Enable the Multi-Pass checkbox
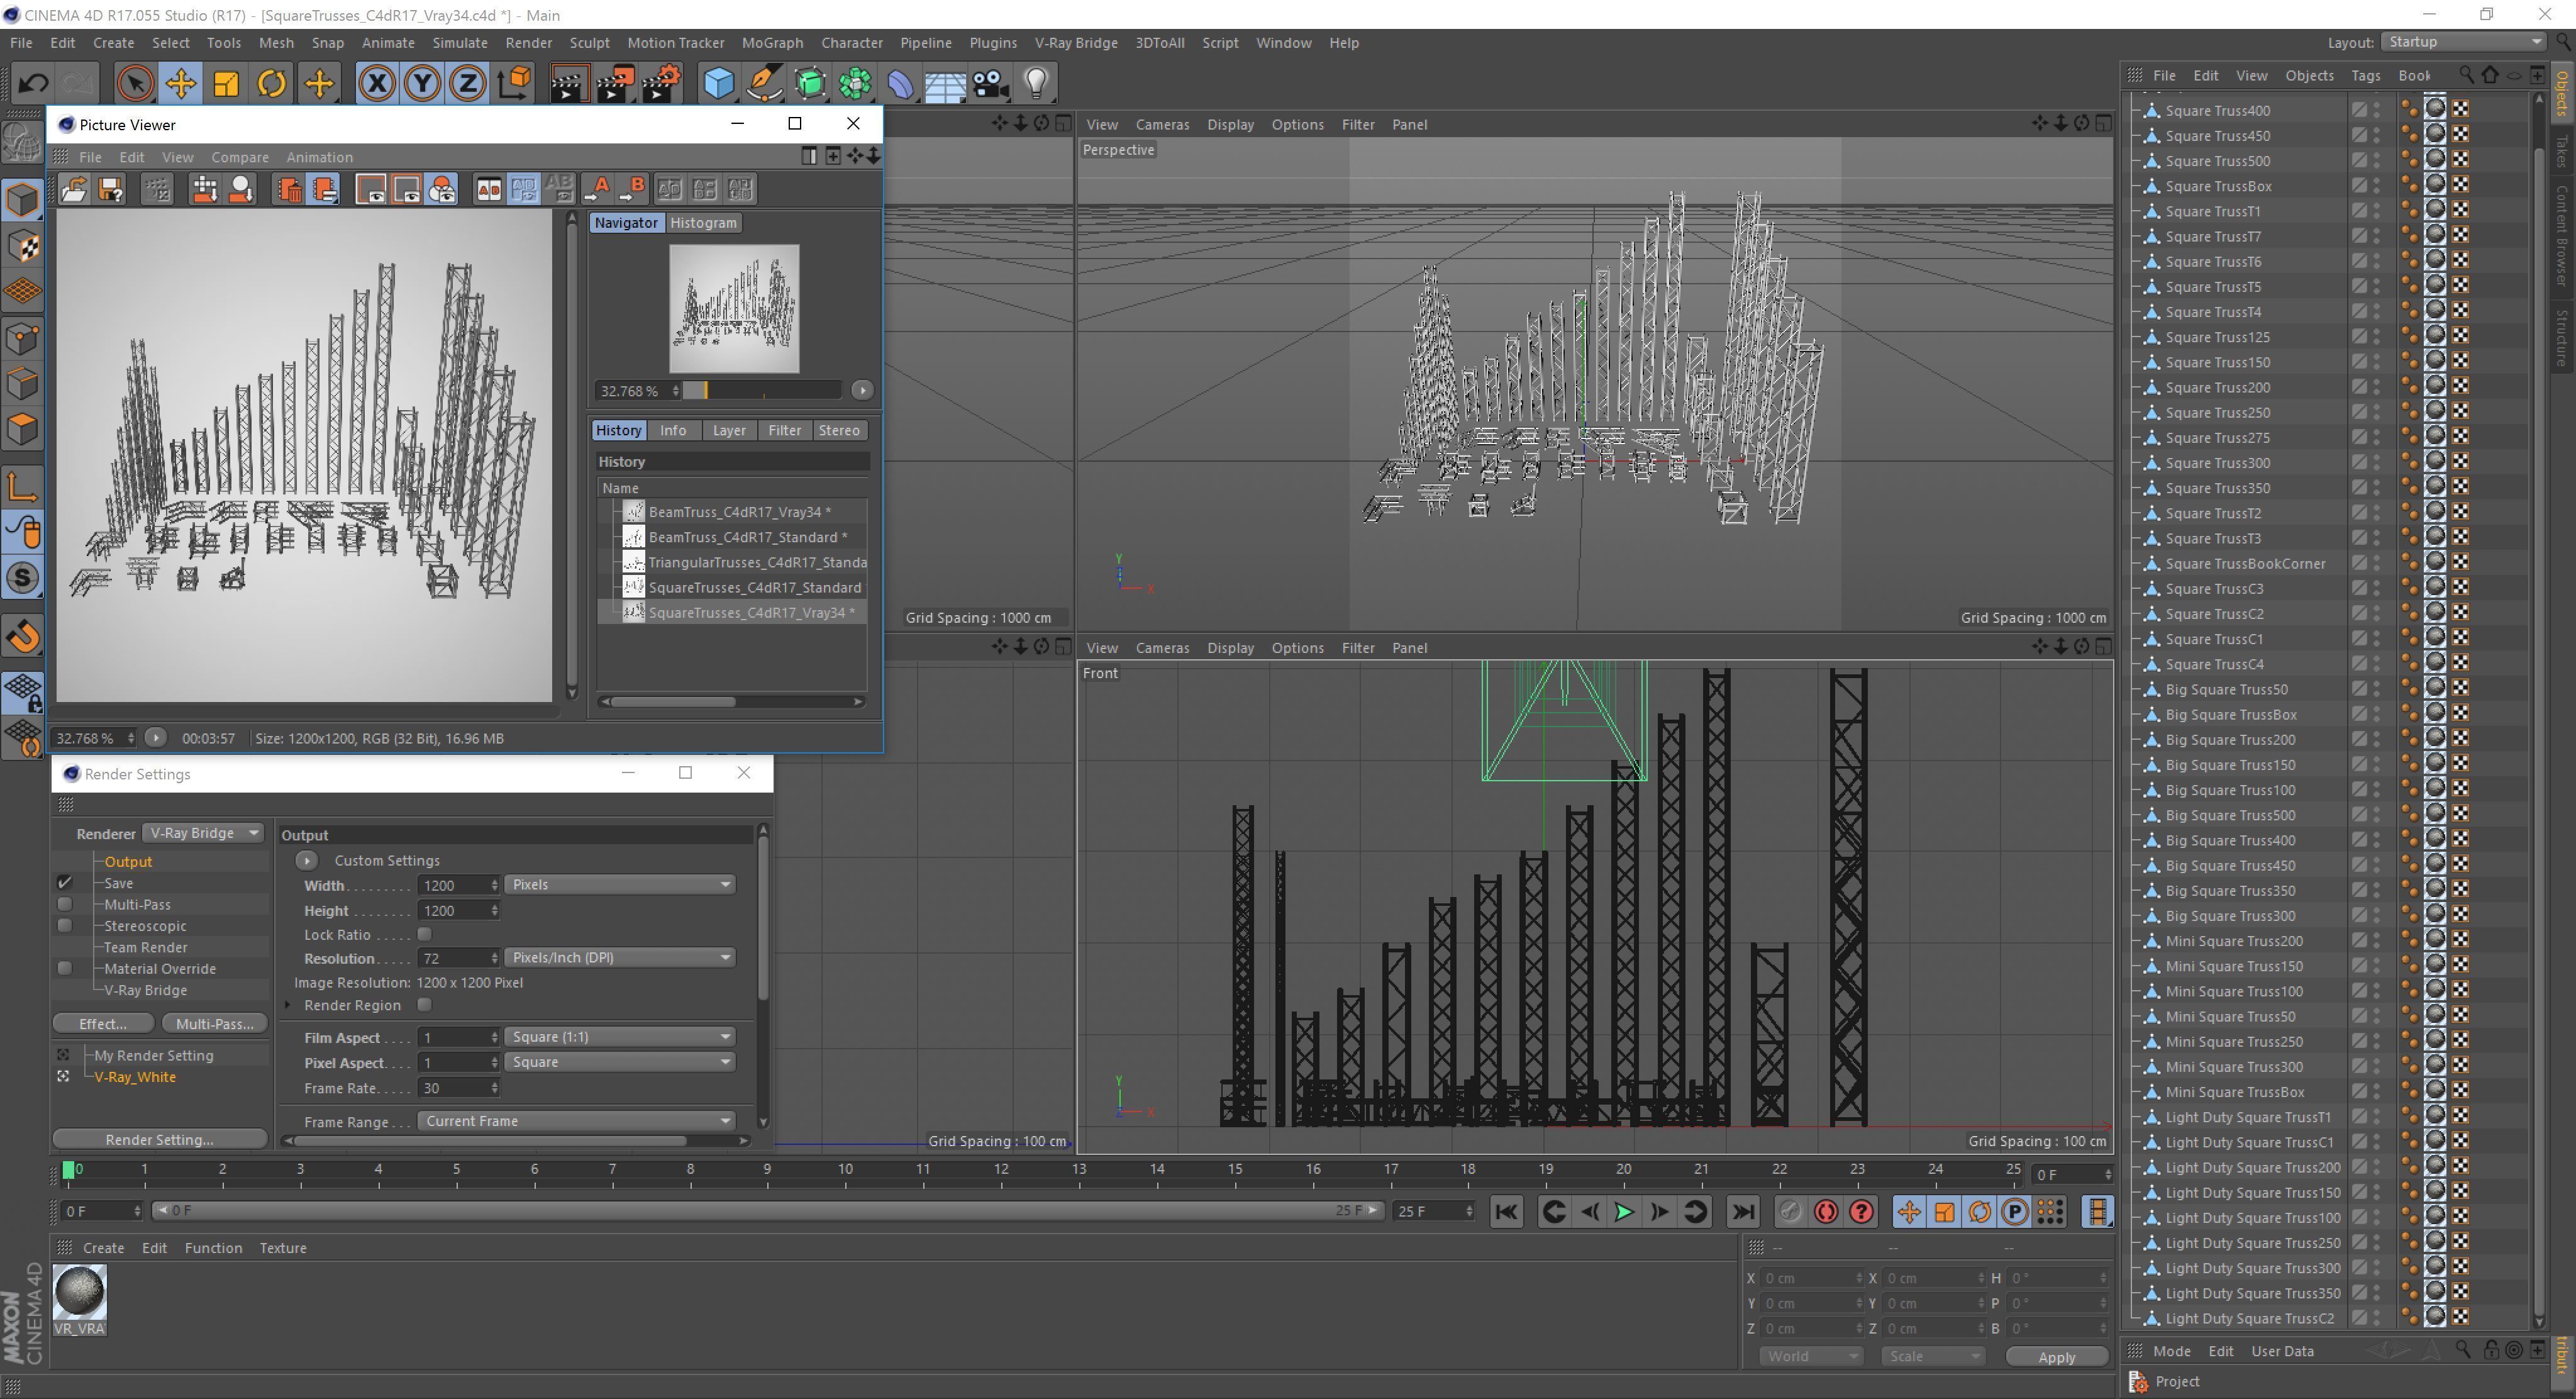This screenshot has width=2576, height=1399. (x=65, y=904)
